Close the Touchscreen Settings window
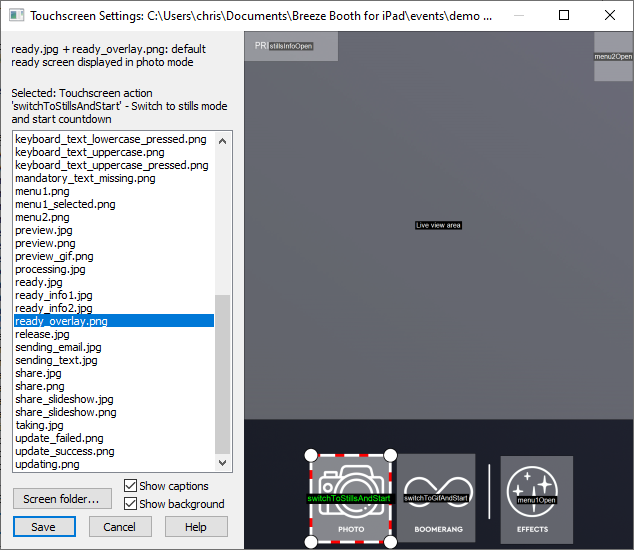The width and height of the screenshot is (634, 550). (610, 15)
